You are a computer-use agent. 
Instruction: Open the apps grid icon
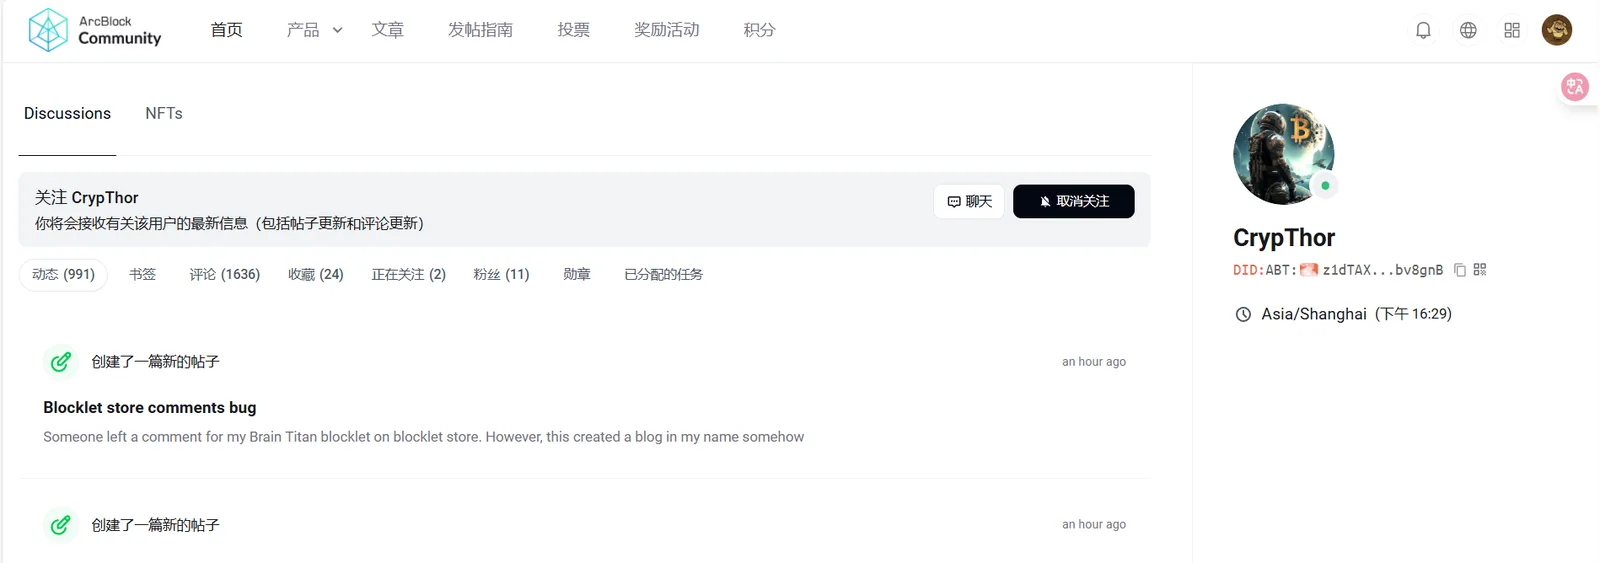coord(1512,30)
